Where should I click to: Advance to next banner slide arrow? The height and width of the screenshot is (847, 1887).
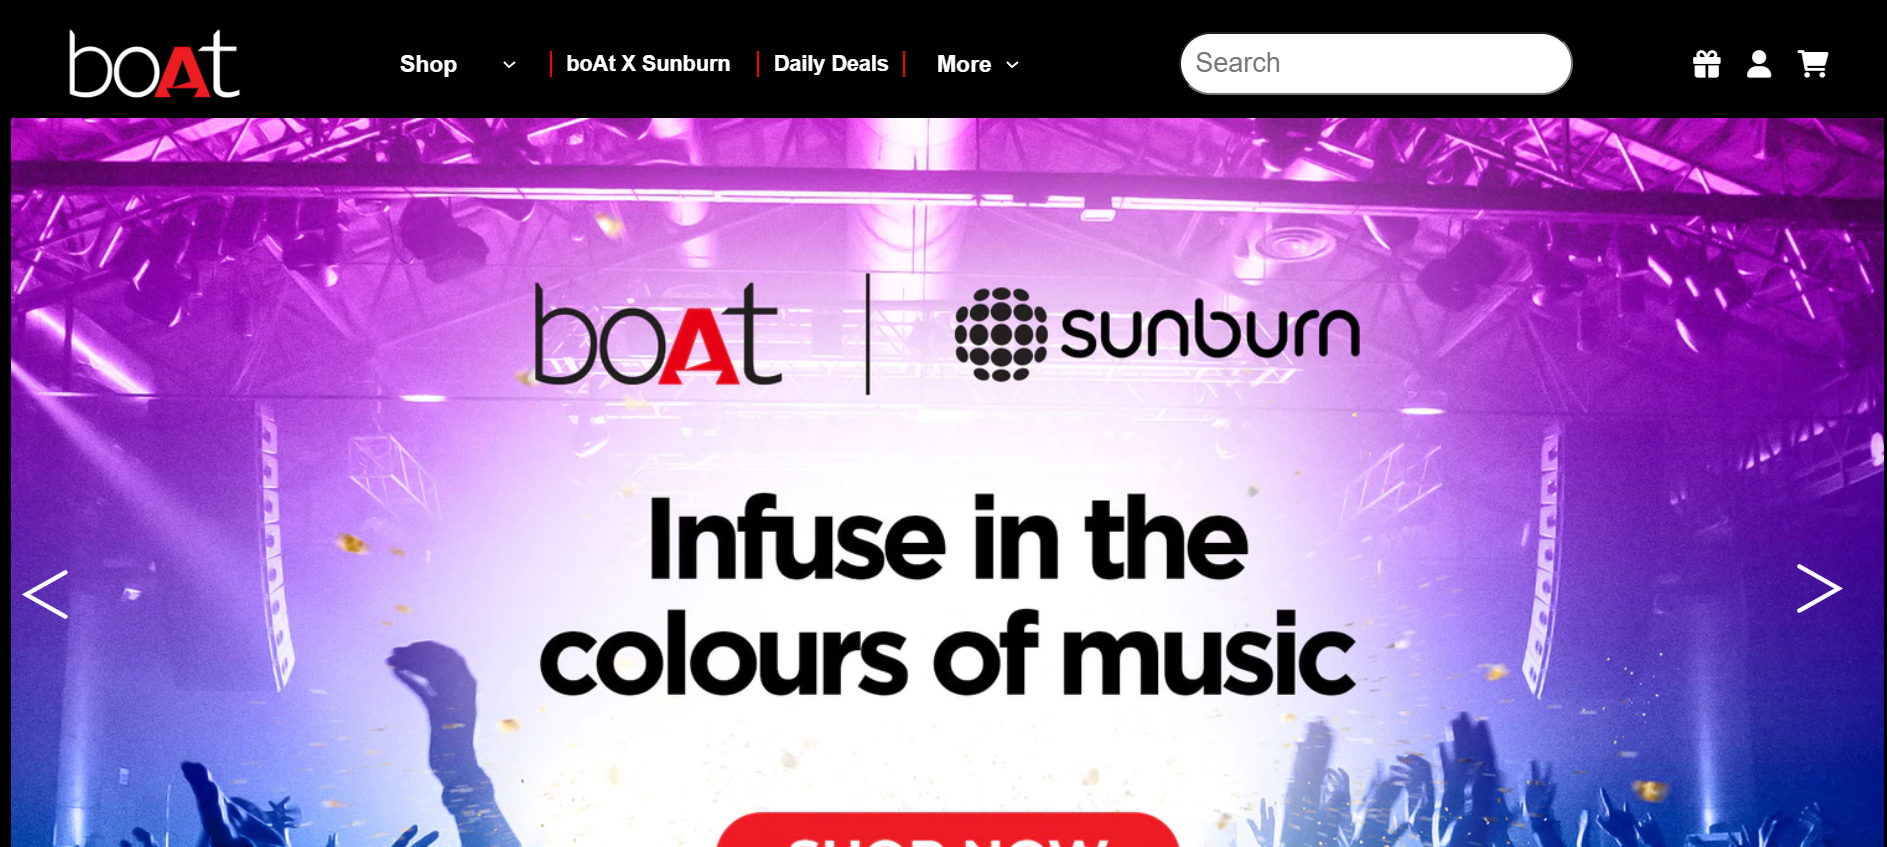pos(1819,588)
